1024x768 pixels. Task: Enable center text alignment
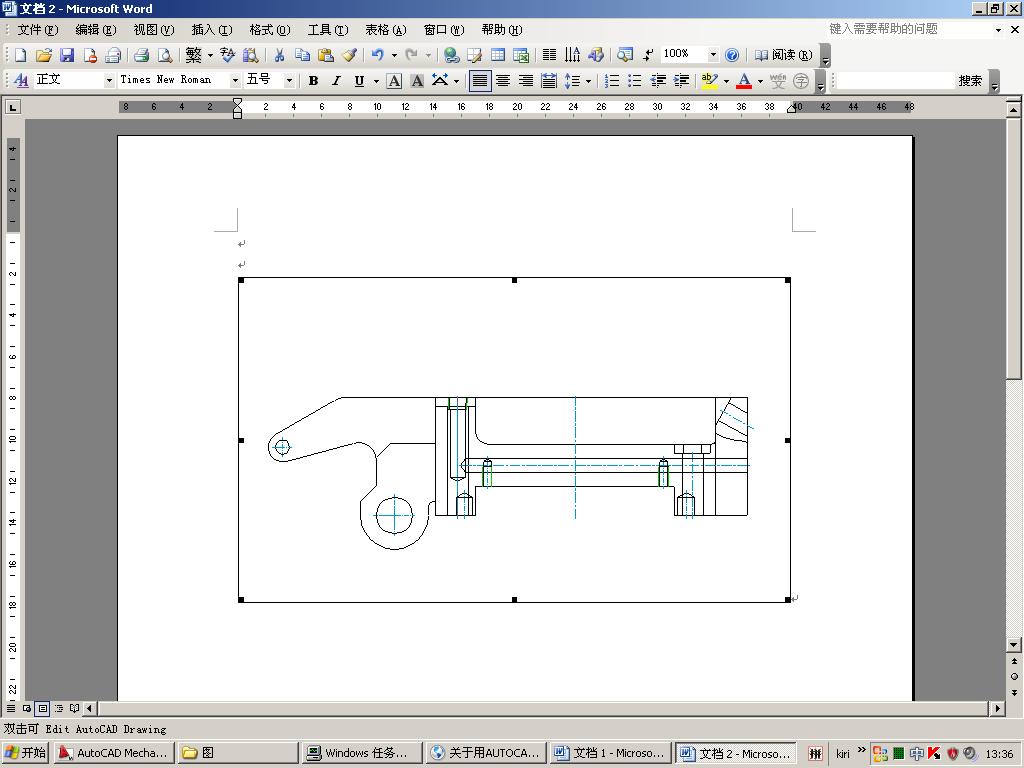(x=503, y=81)
